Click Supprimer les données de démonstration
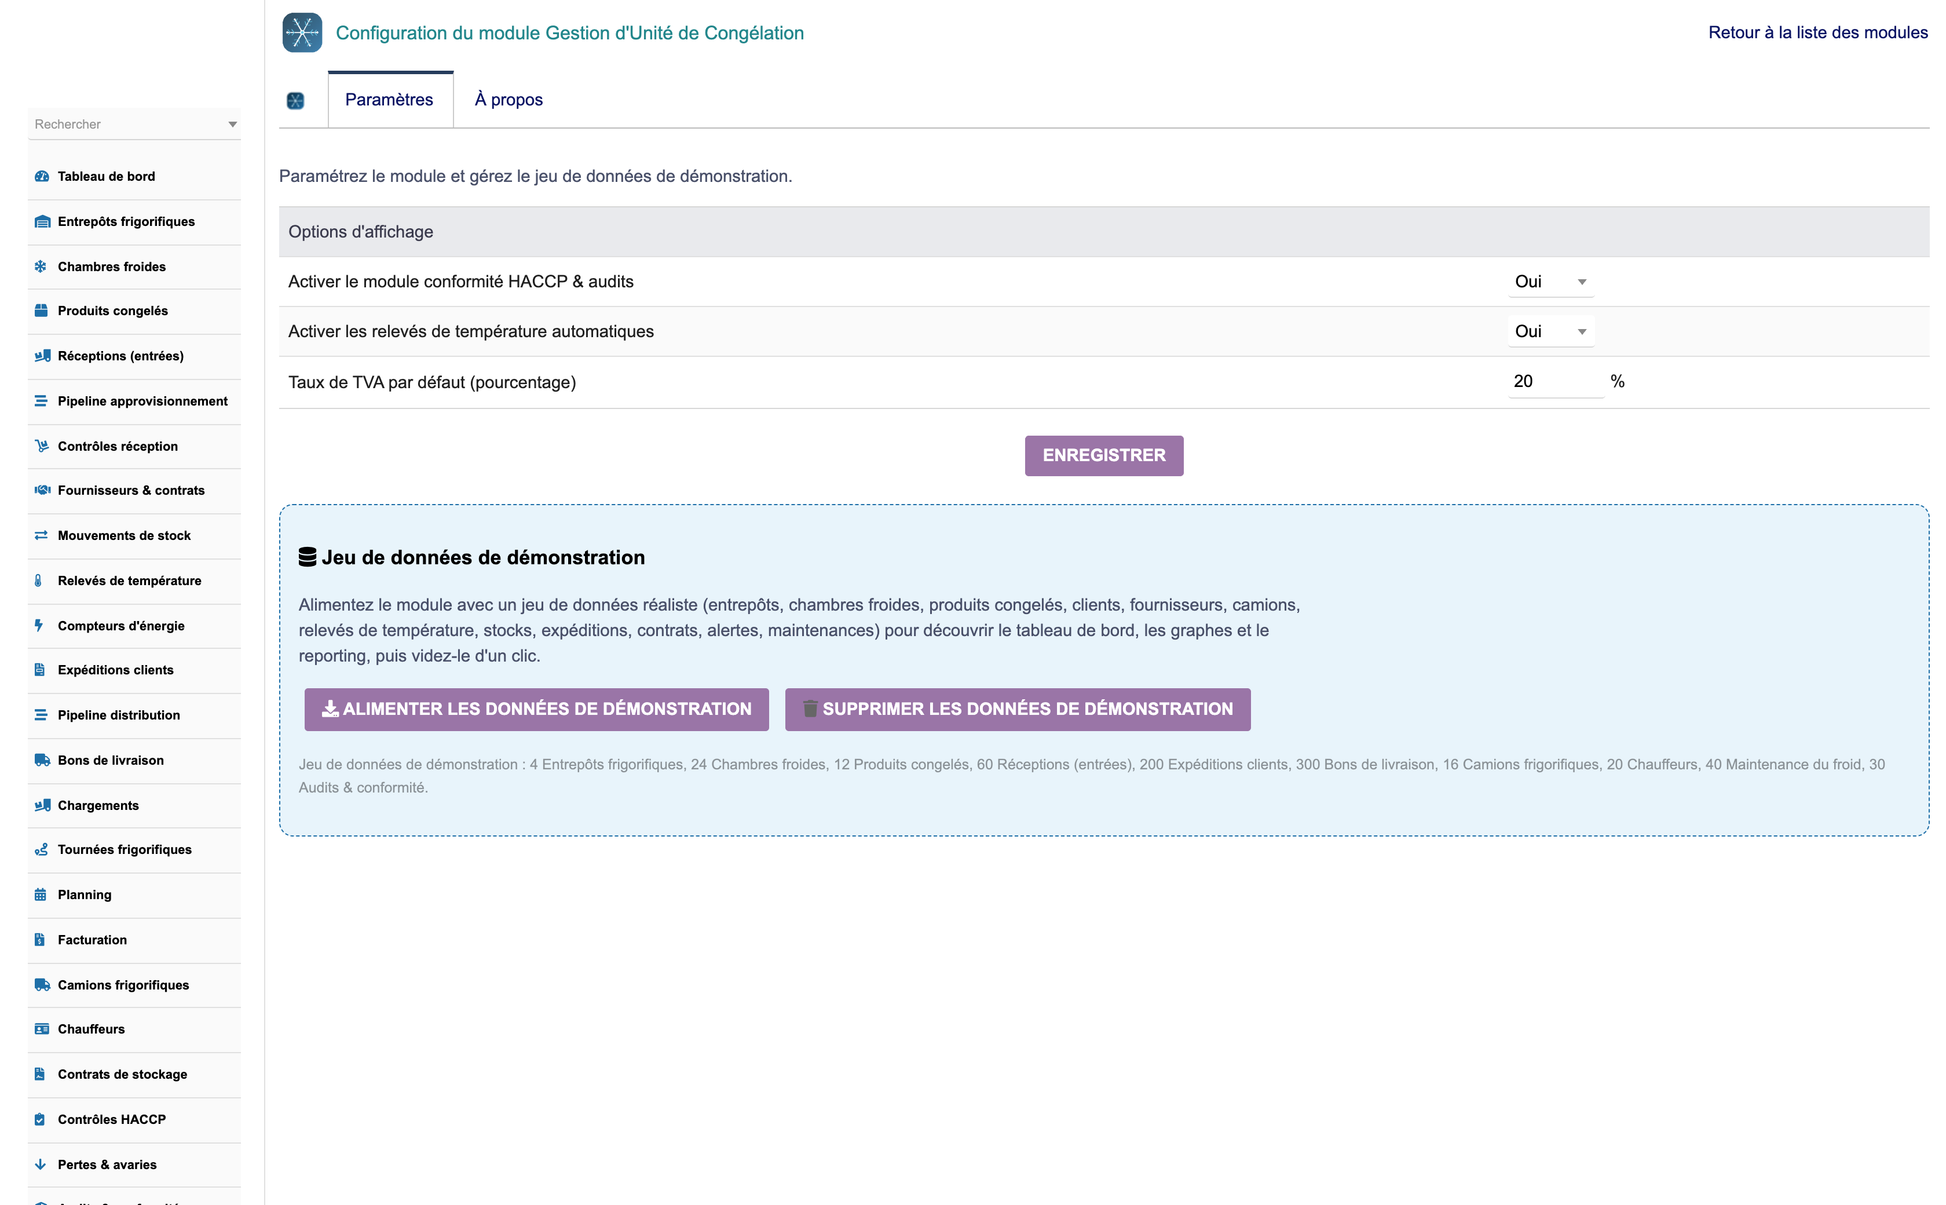The image size is (1946, 1205). [1018, 709]
